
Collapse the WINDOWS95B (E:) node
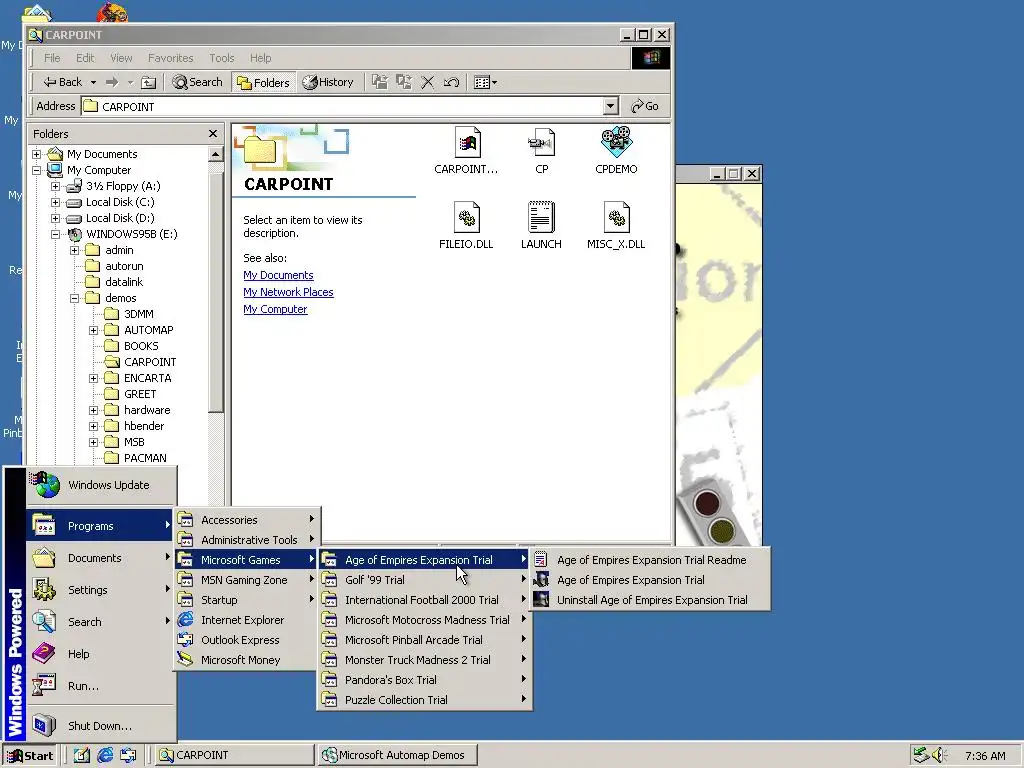pos(56,234)
